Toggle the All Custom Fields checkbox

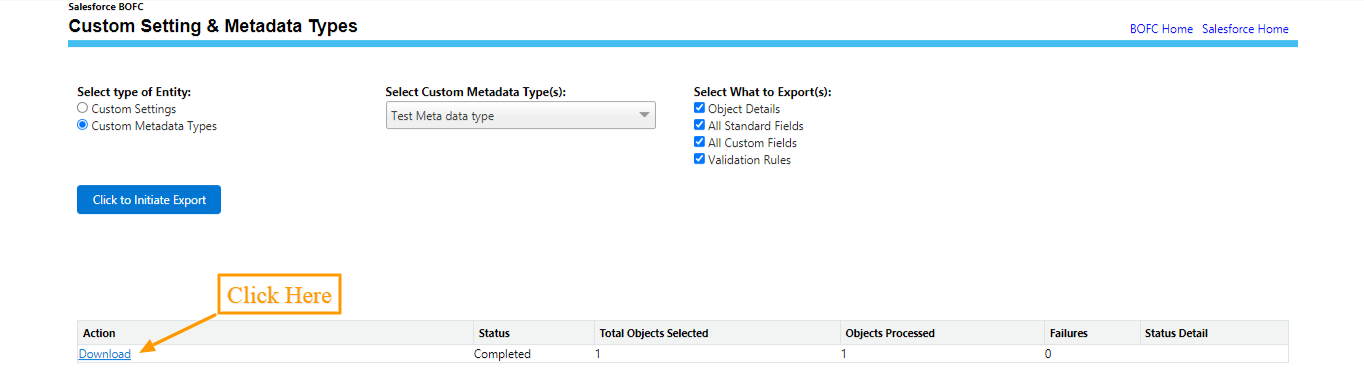click(x=700, y=142)
